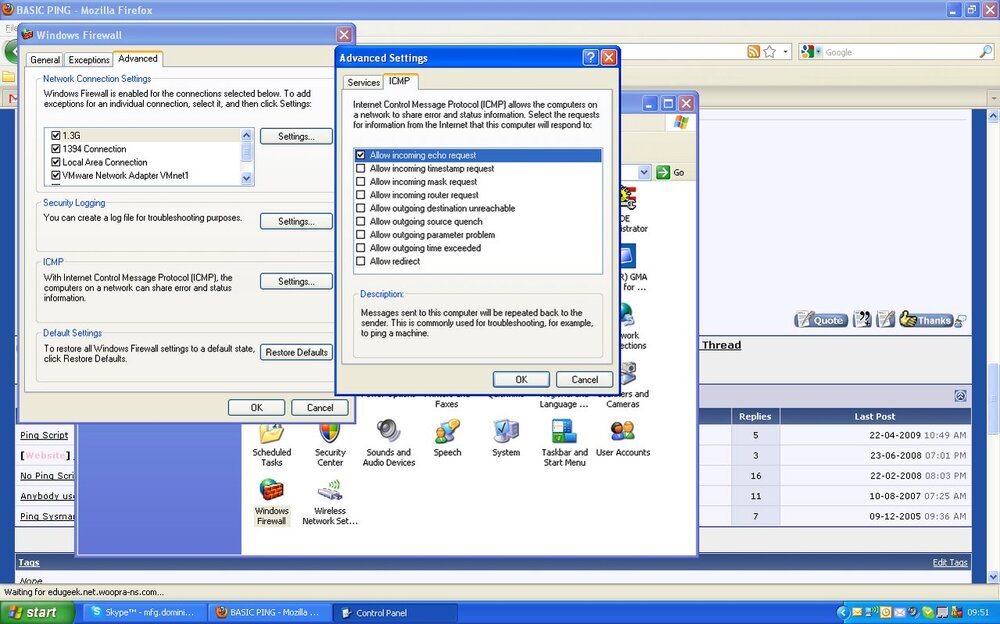The image size is (1000, 624).
Task: Click the Start button
Action: [37, 613]
